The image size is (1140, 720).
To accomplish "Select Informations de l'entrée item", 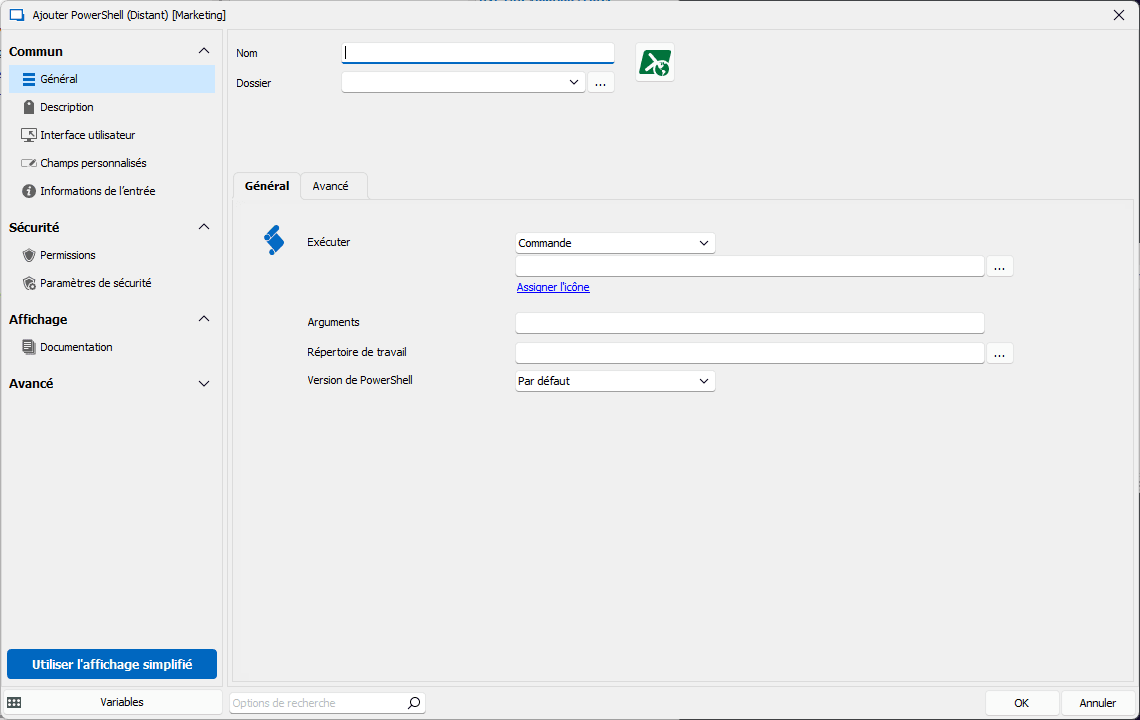I will 97,191.
